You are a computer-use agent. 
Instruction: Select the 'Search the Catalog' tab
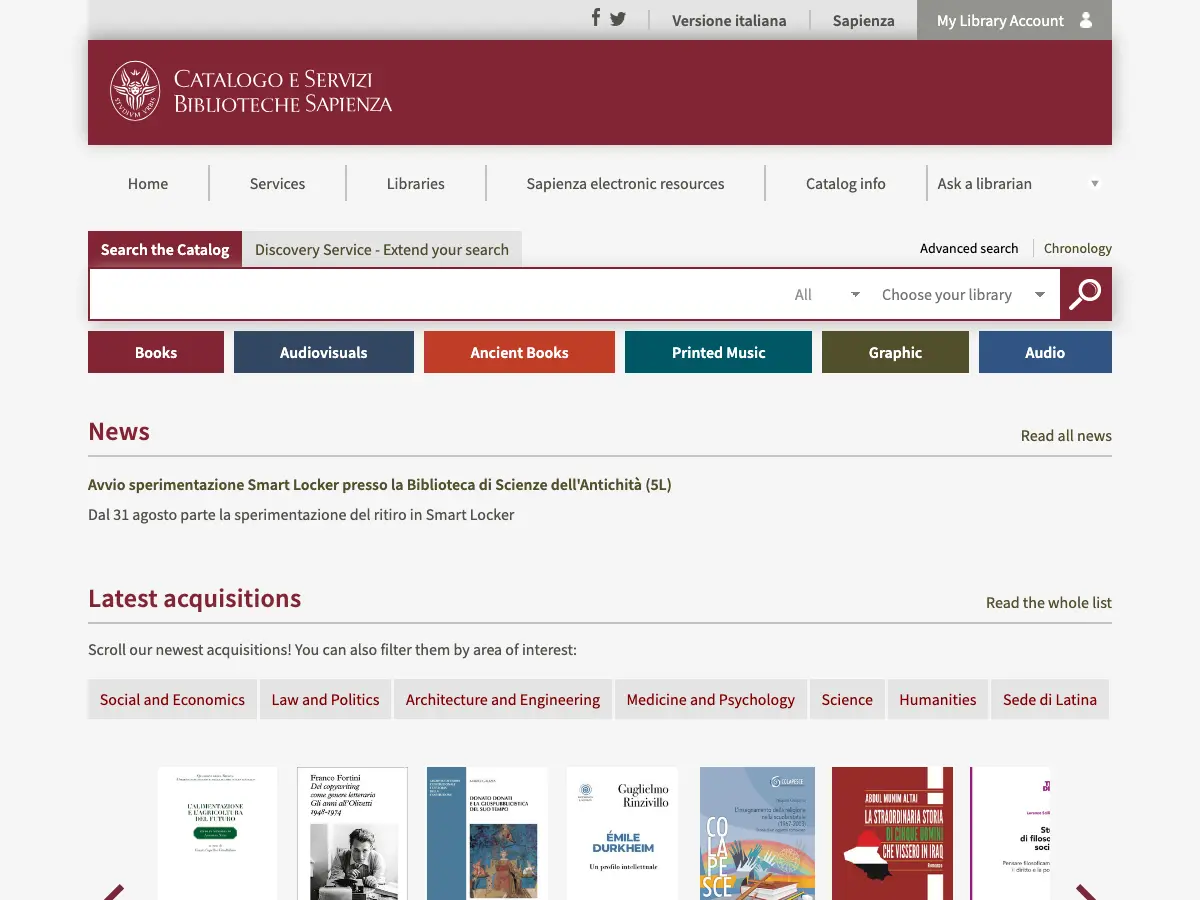pos(165,250)
